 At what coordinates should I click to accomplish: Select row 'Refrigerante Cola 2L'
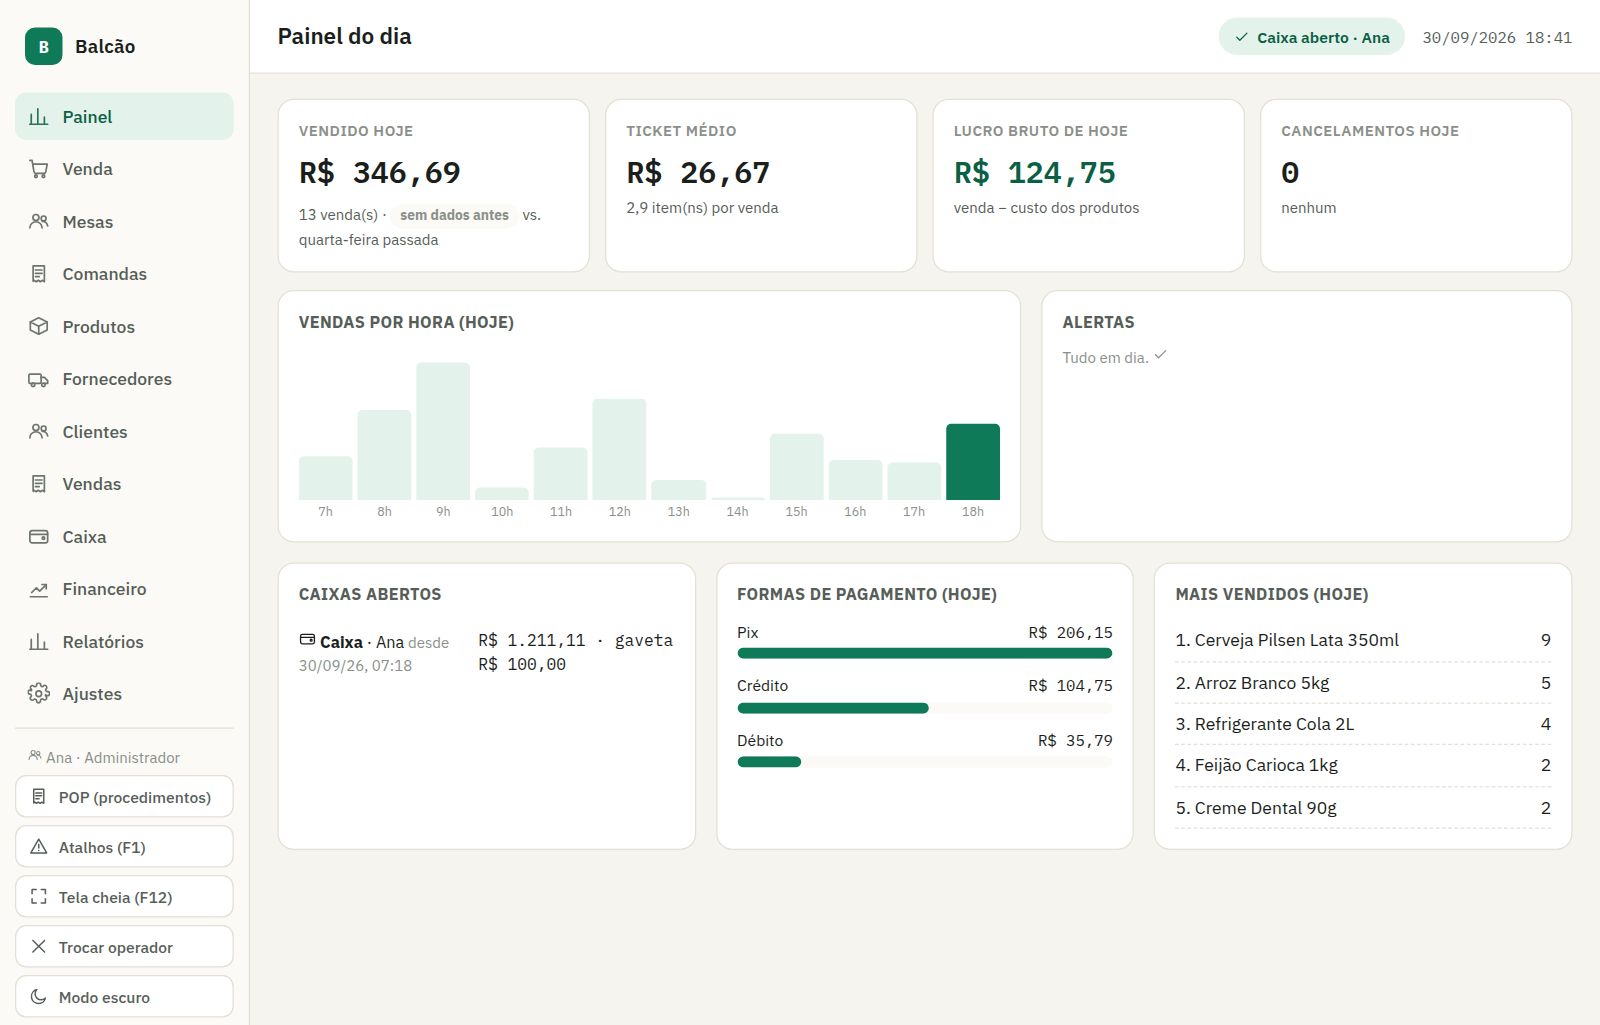1363,724
